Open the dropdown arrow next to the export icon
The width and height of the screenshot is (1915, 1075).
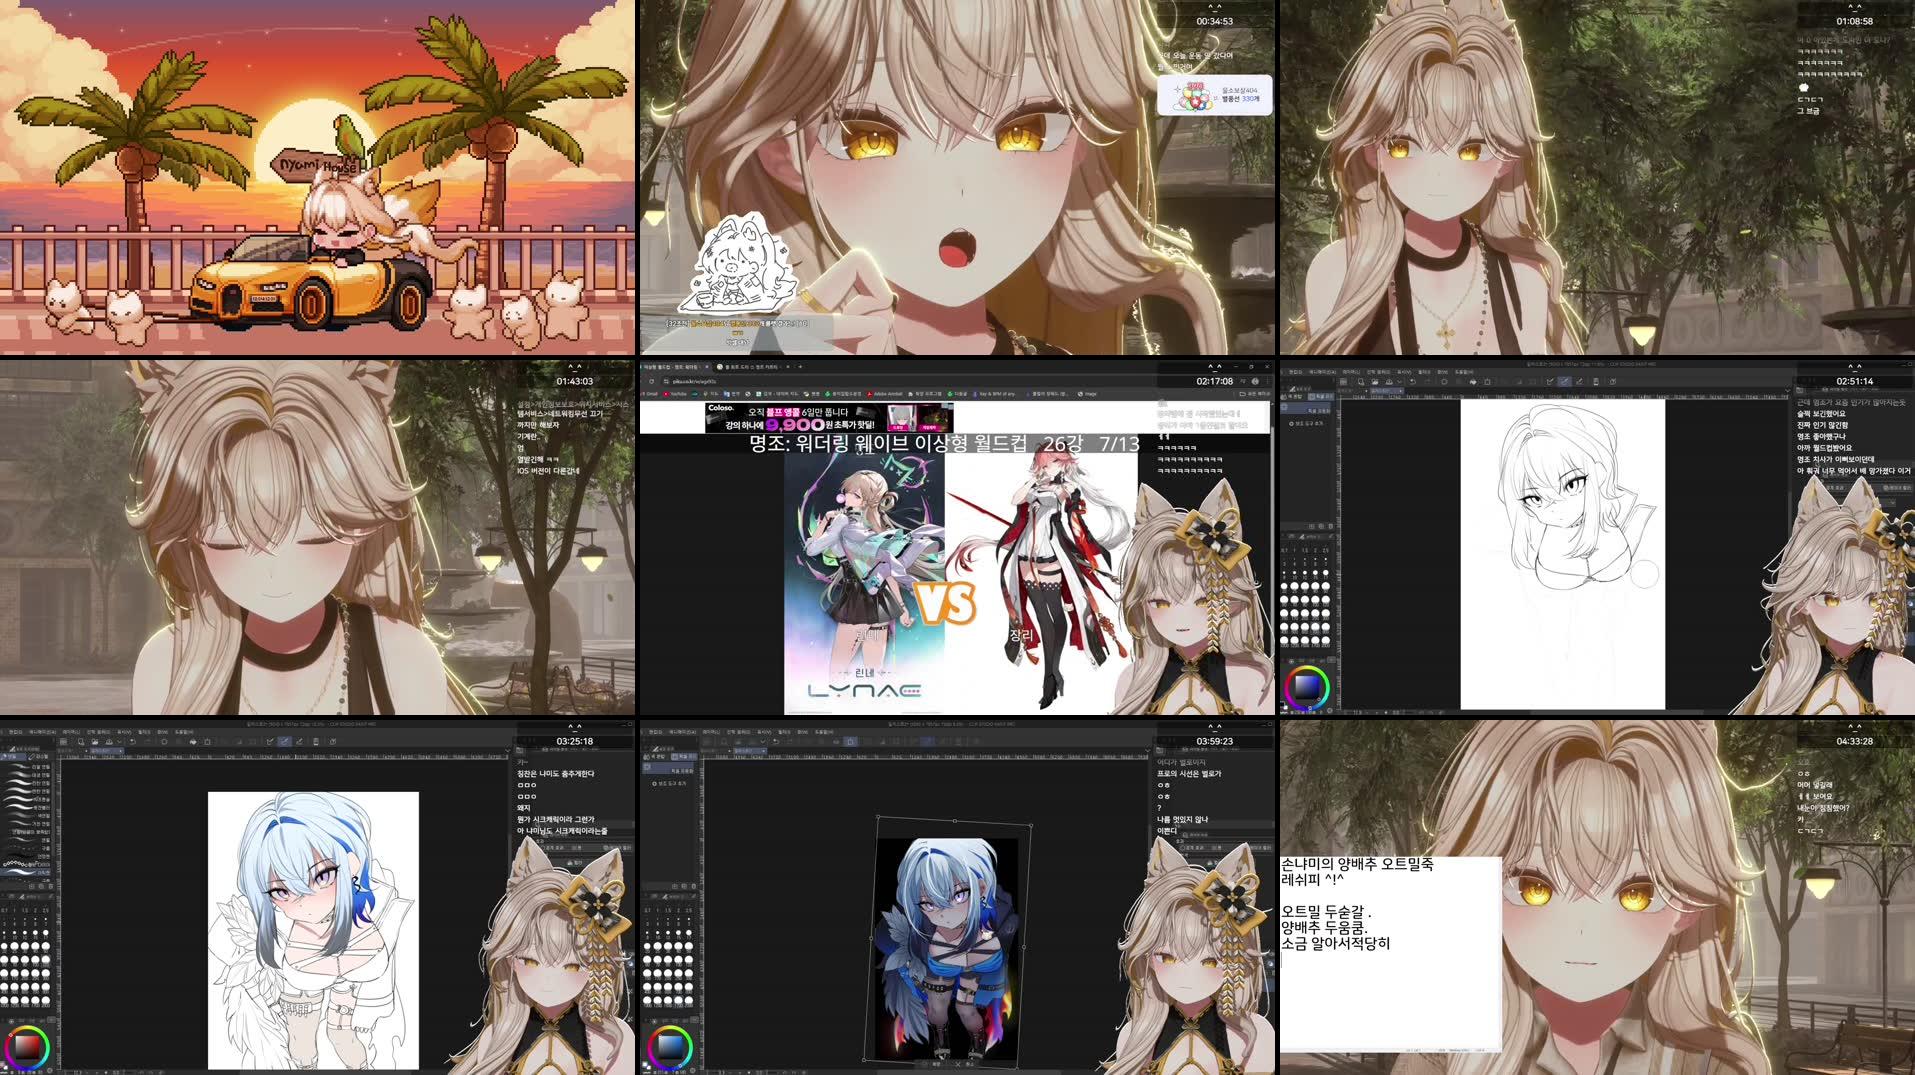click(119, 741)
